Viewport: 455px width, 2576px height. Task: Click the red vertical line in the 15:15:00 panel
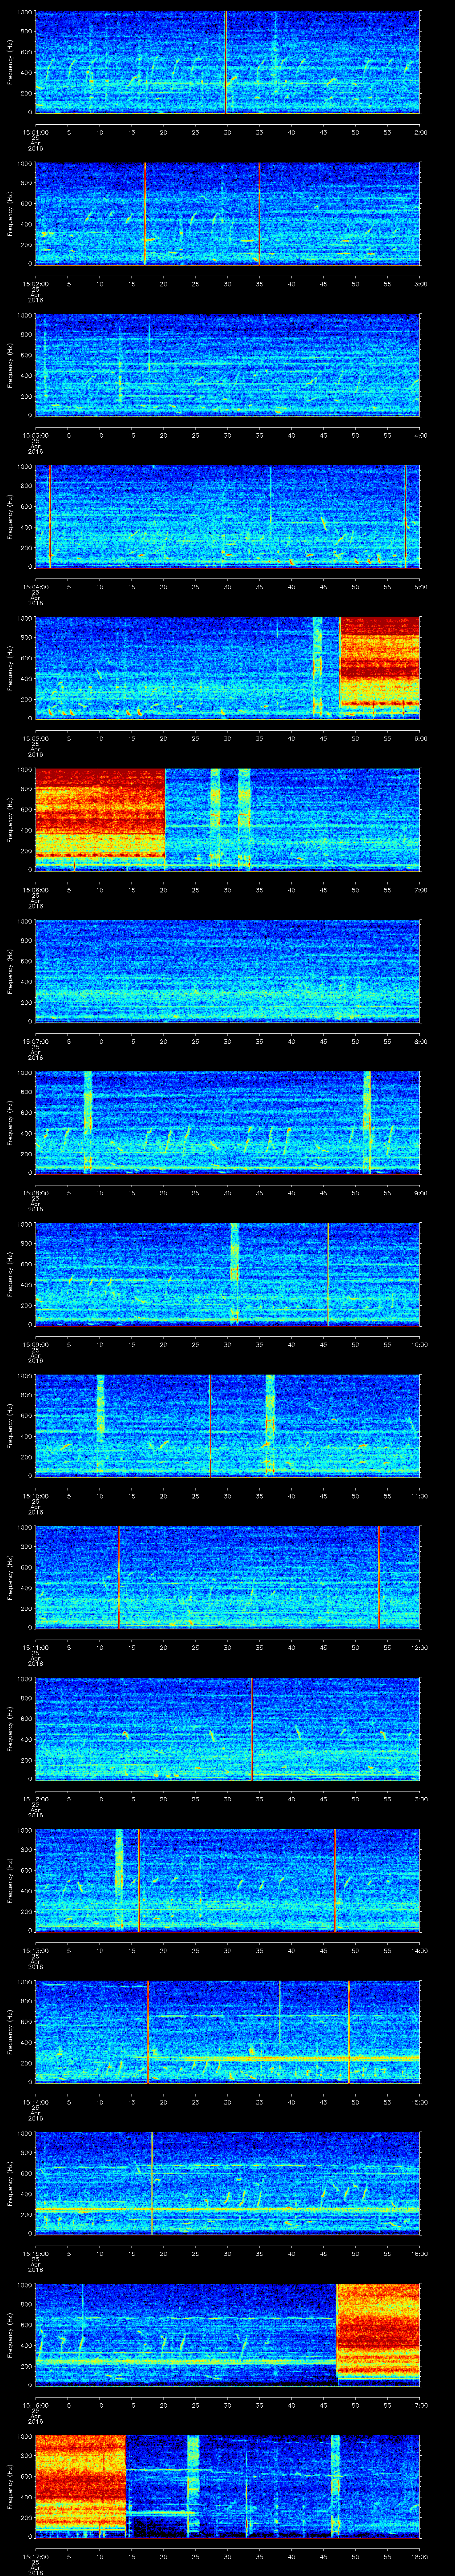tap(152, 2183)
